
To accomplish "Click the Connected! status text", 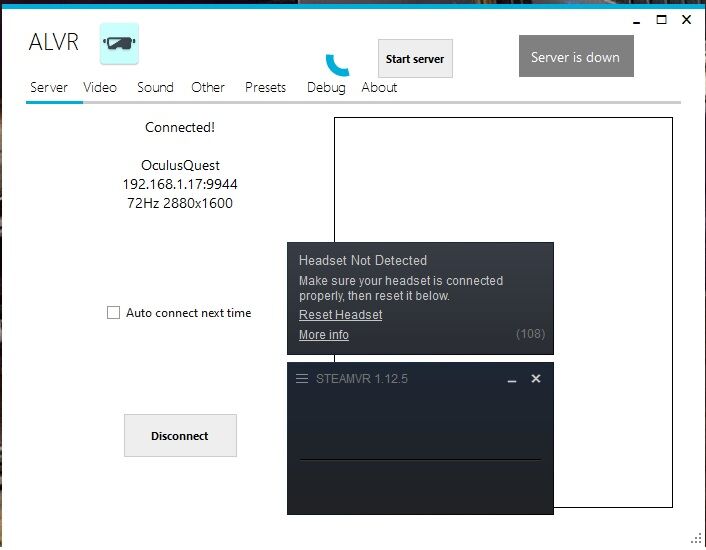I will click(x=180, y=127).
